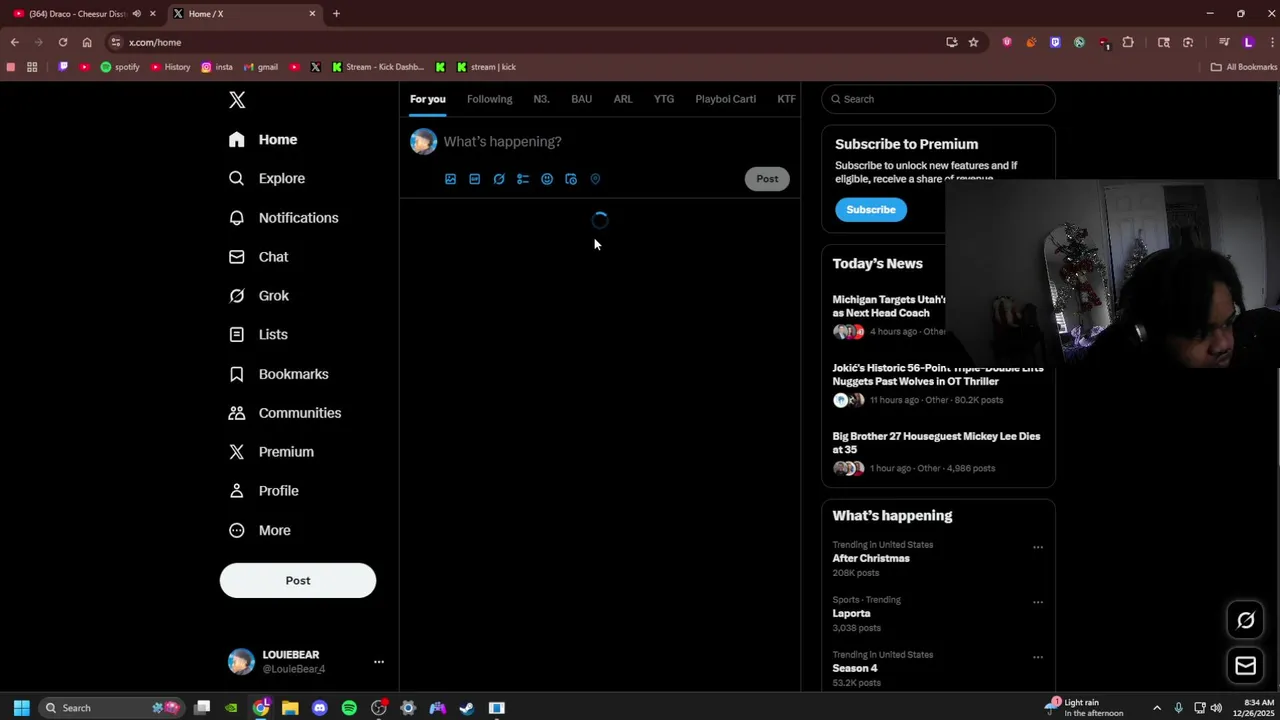Click the white Post button in sidebar
Screen dimensions: 1280x720
pyautogui.click(x=298, y=580)
